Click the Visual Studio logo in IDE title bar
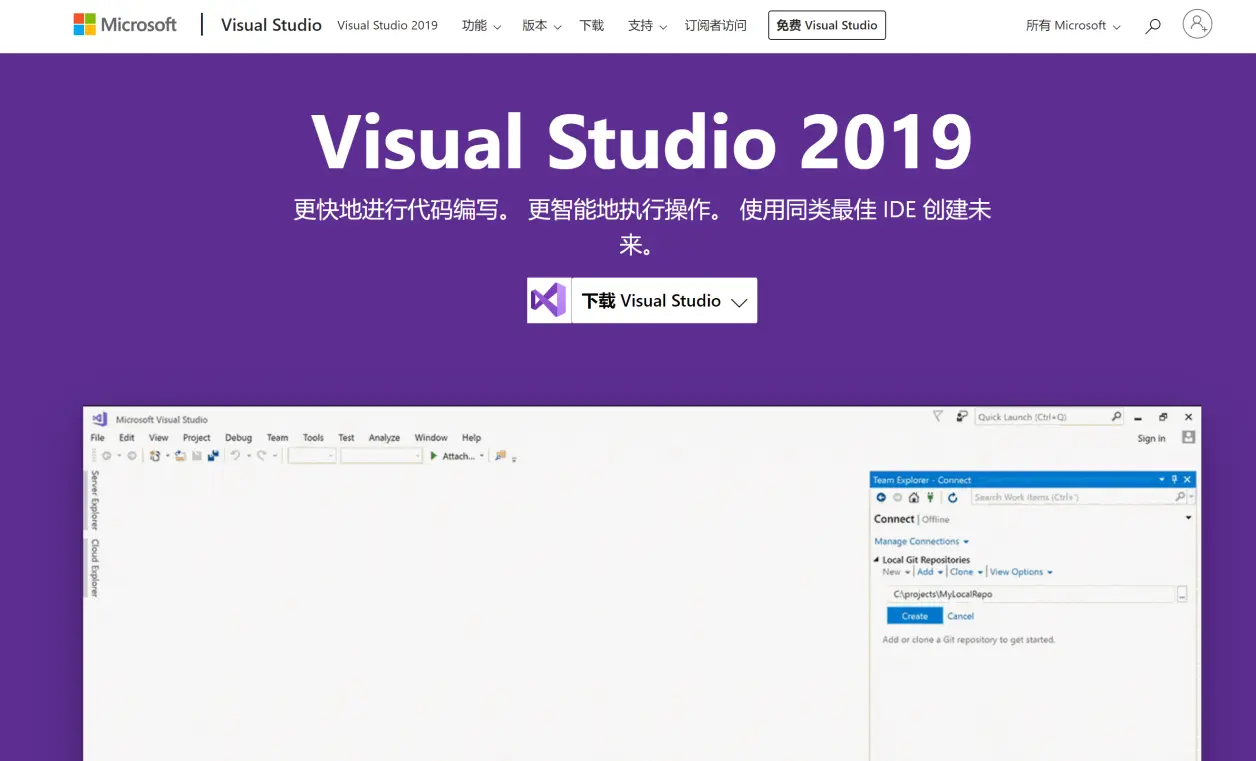This screenshot has width=1256, height=761. [99, 419]
